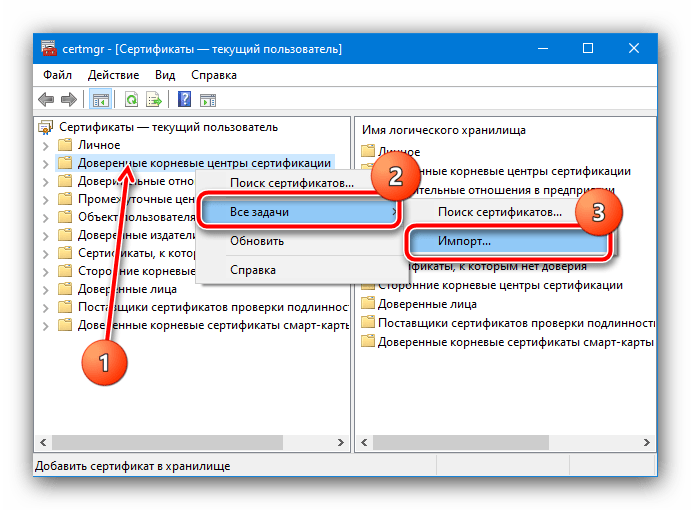Expand Доверенные корневые сертификаты смарт-карты node
Viewport: 691px width, 510px height.
[x=45, y=326]
